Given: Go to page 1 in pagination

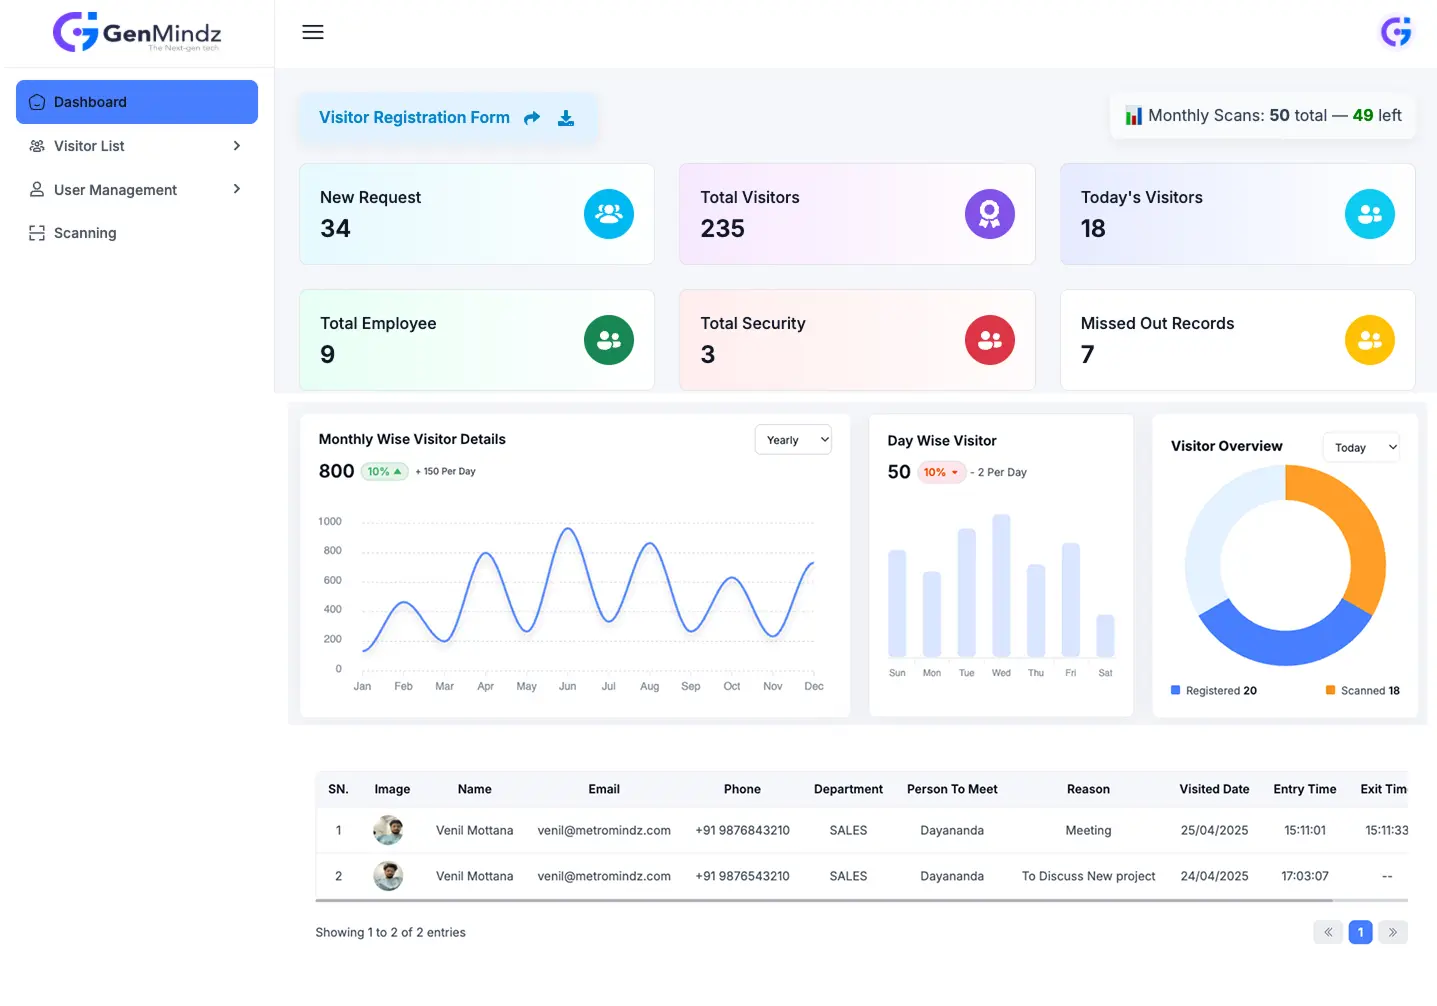Looking at the screenshot, I should tap(1360, 932).
